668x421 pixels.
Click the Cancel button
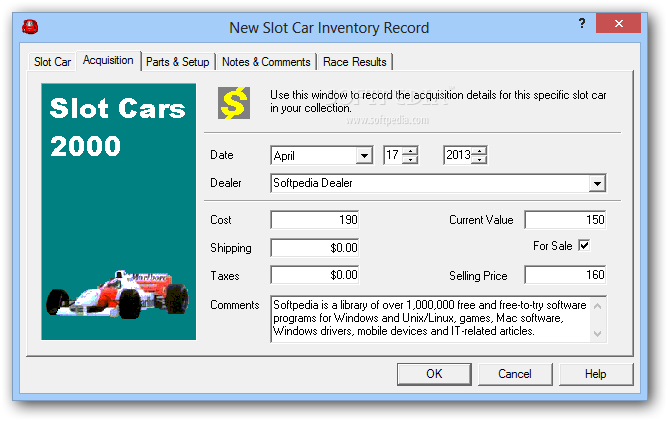515,374
